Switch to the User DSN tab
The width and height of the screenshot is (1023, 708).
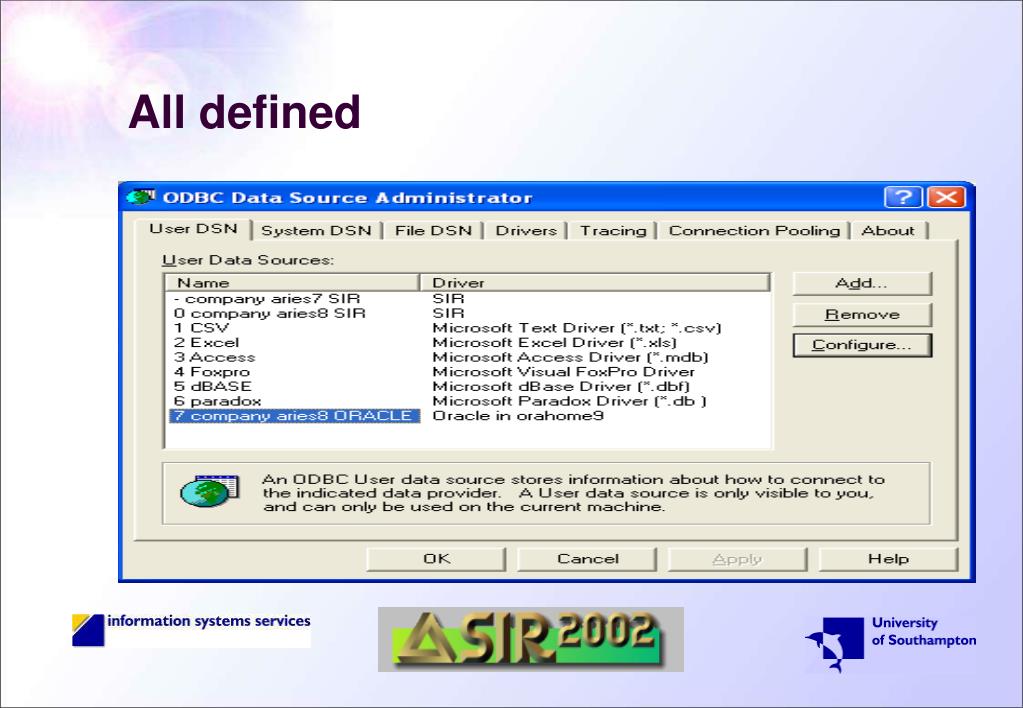click(193, 229)
